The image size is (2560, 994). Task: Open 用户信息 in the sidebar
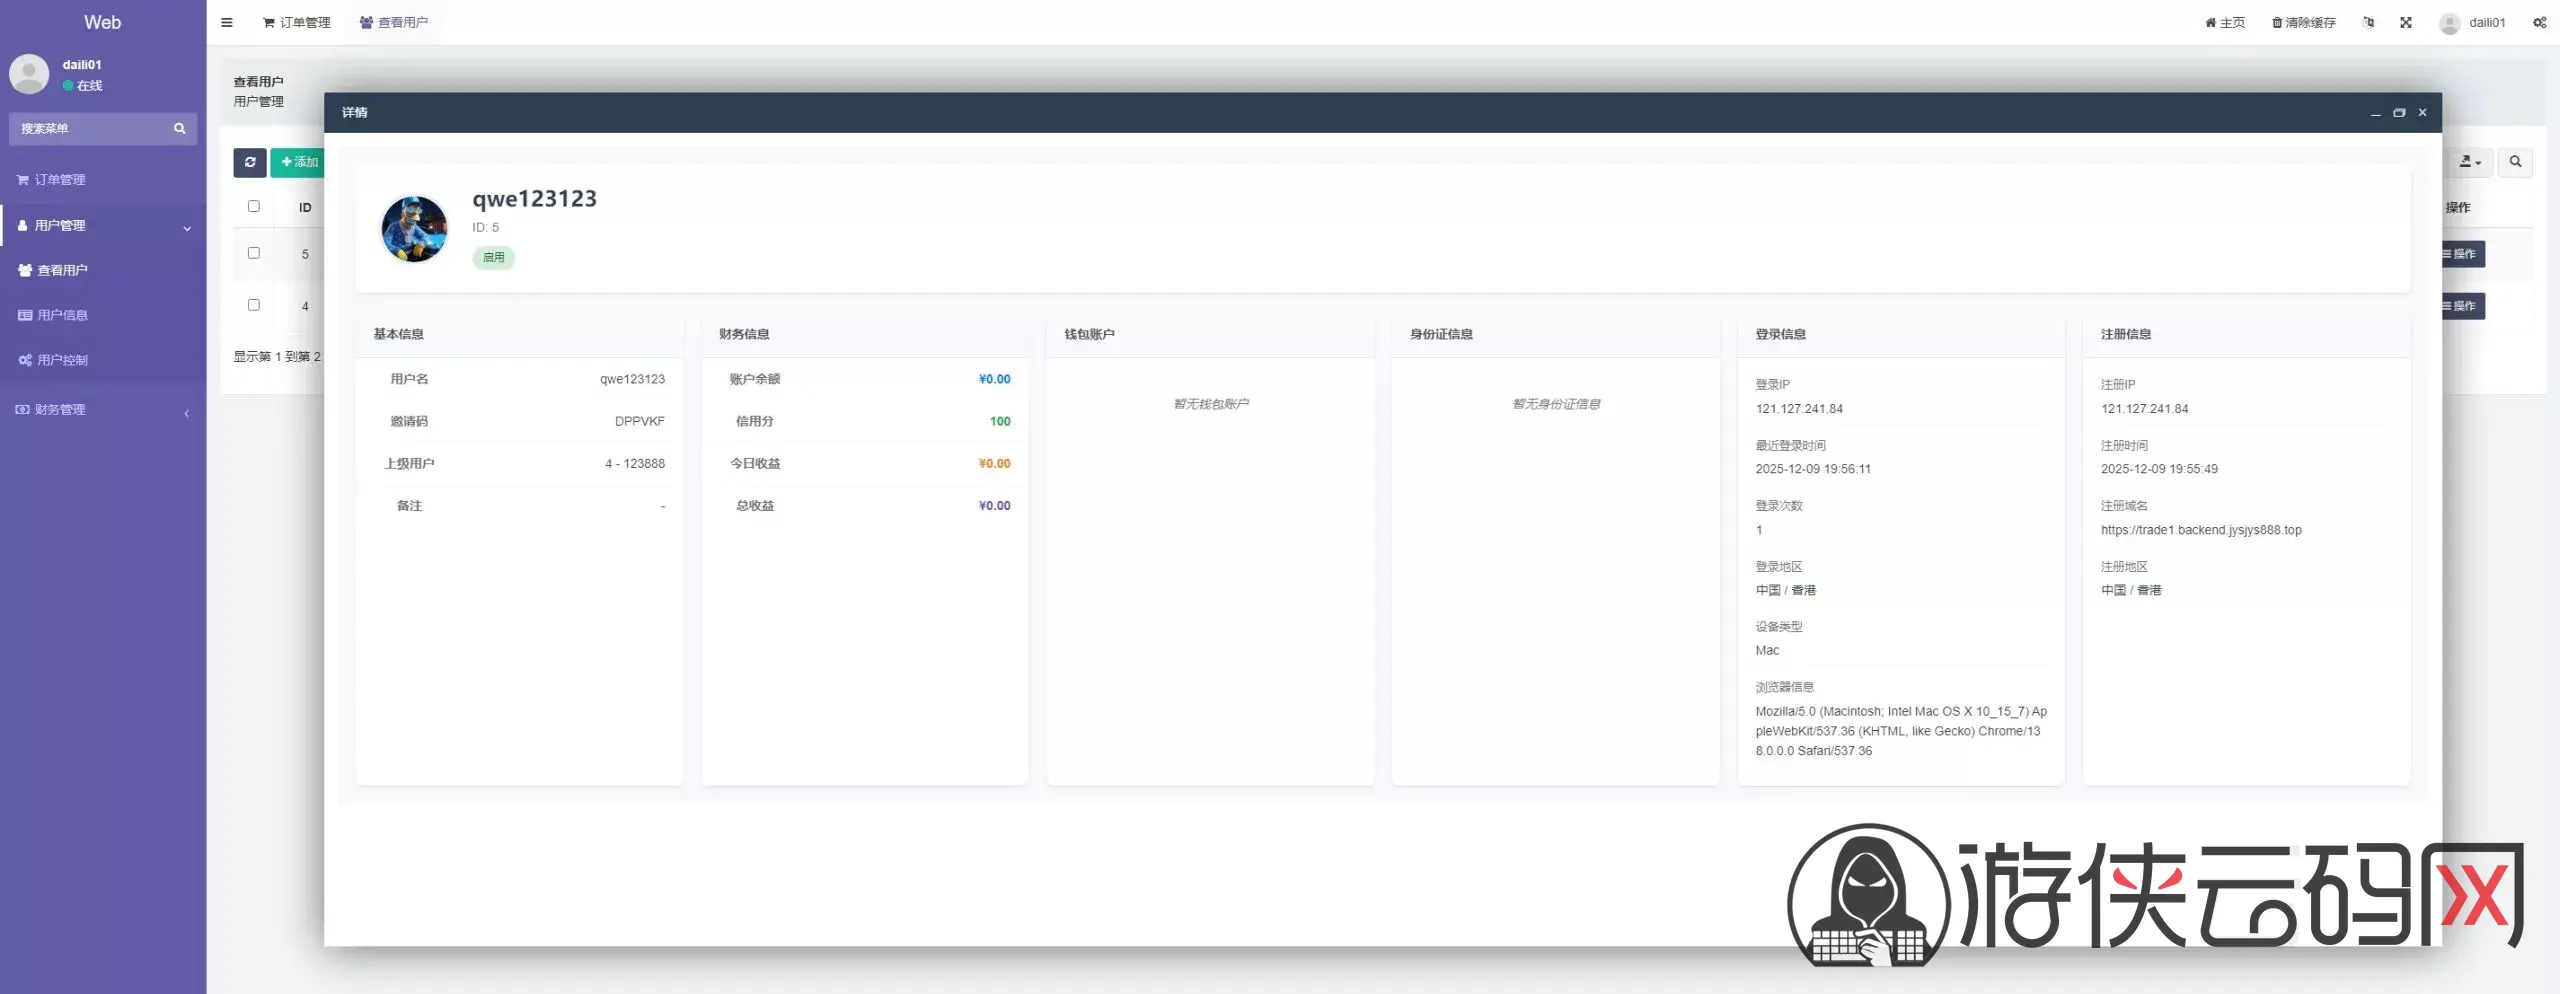[x=62, y=315]
